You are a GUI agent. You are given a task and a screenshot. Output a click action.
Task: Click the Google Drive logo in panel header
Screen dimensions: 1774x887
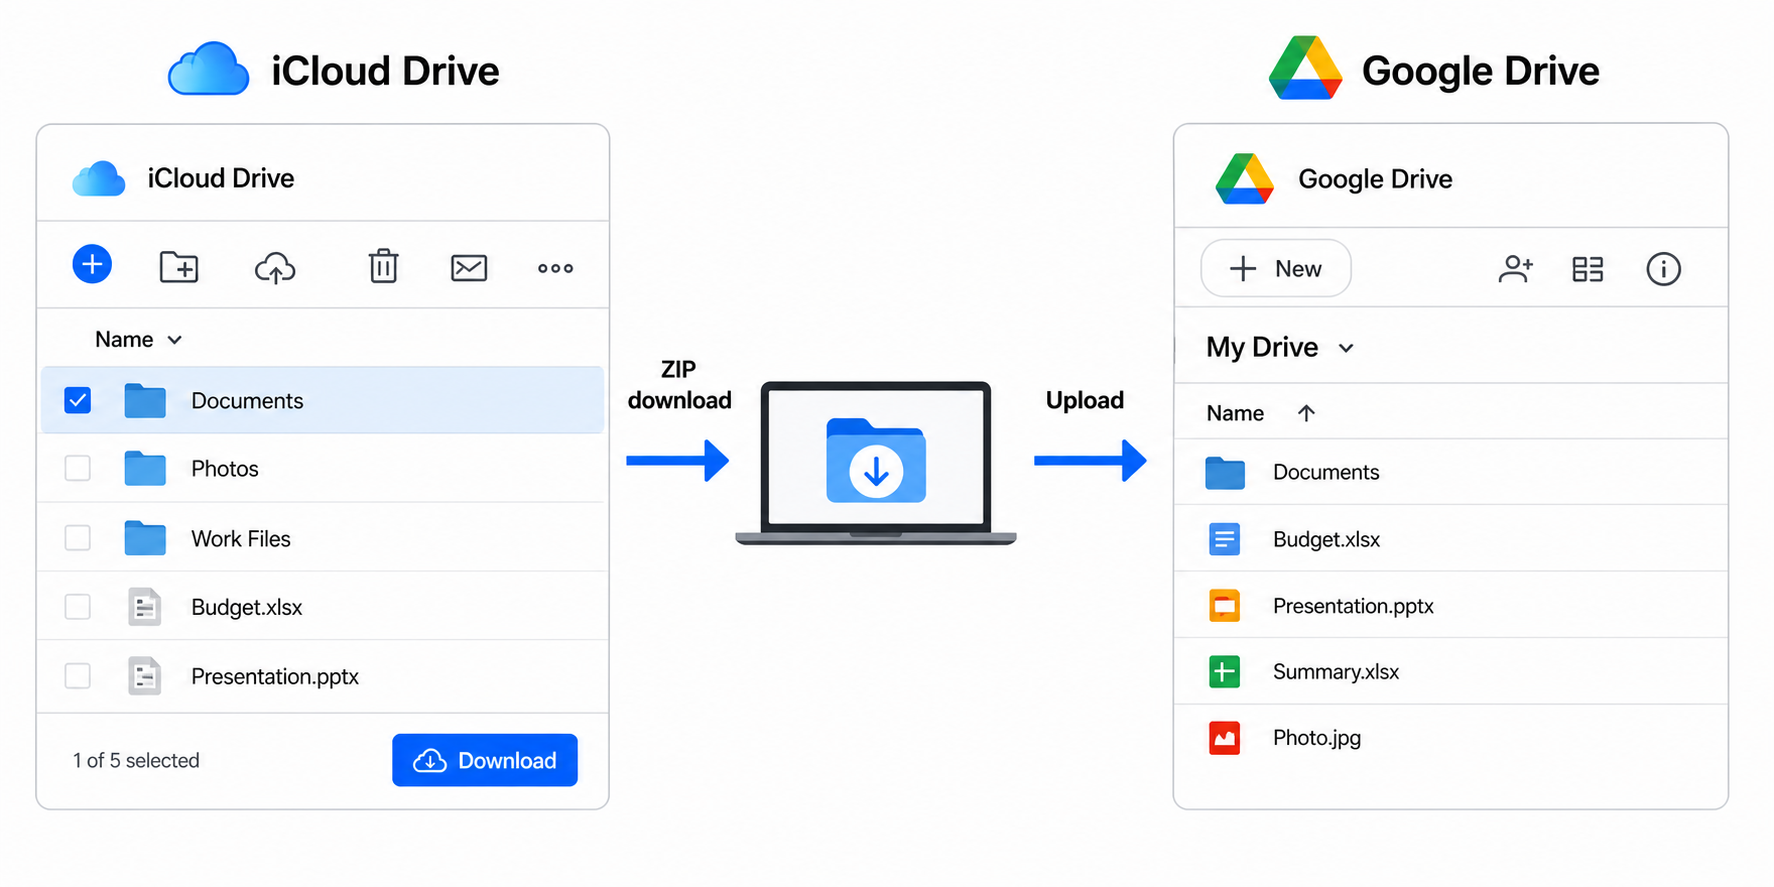point(1244,179)
